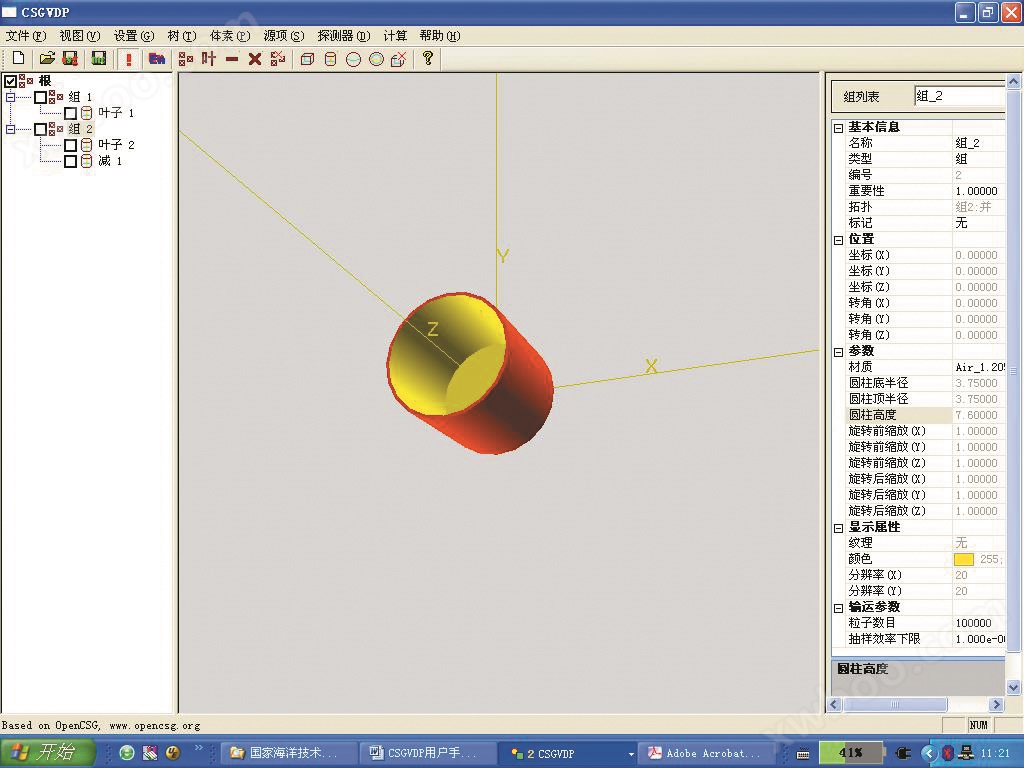Open the 组列表 combo box showing 组_2

tap(959, 96)
